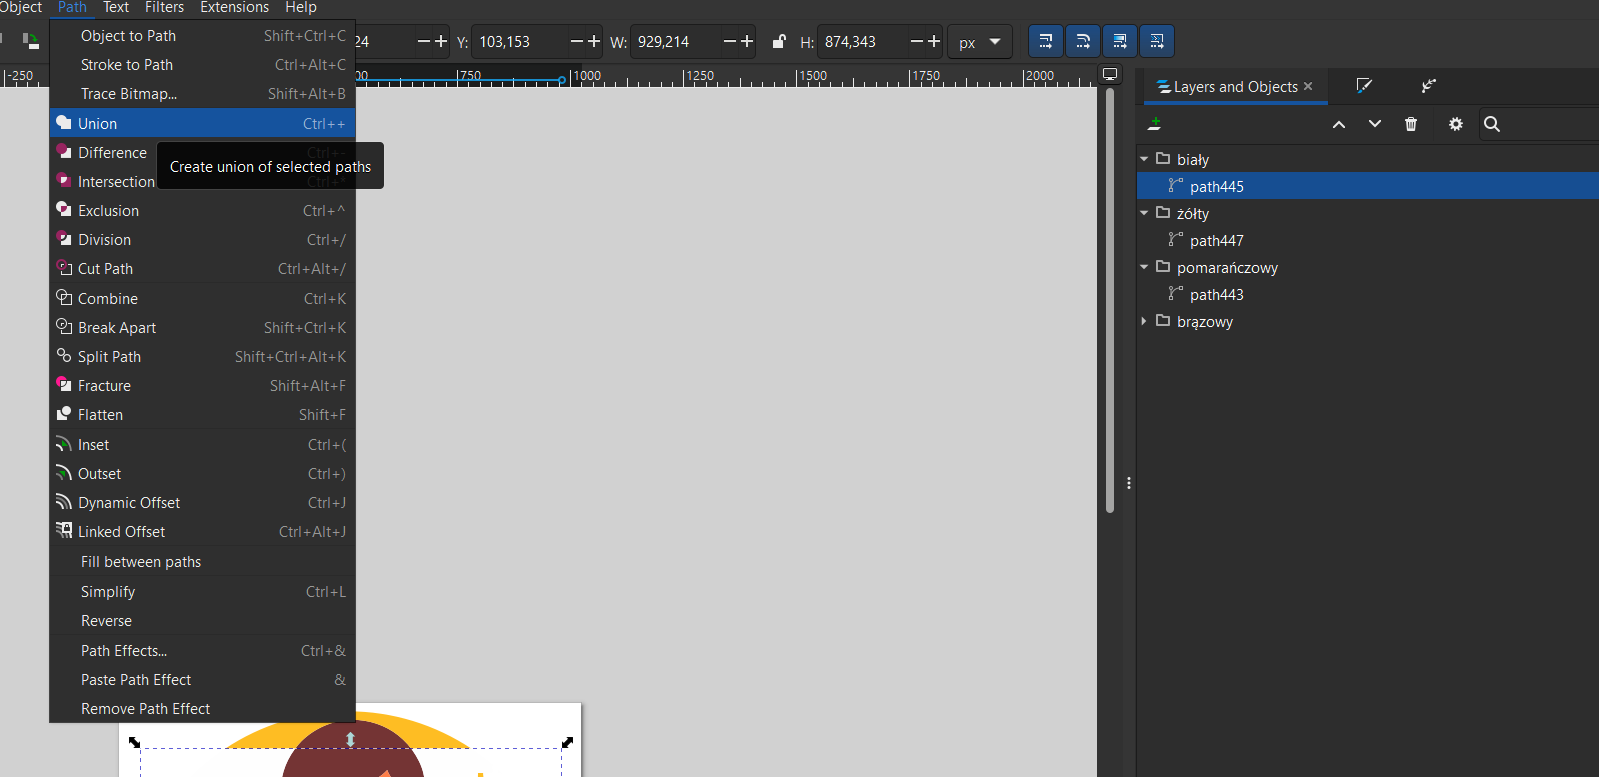This screenshot has height=777, width=1599.
Task: Choose Object to Path entry
Action: tap(202, 35)
